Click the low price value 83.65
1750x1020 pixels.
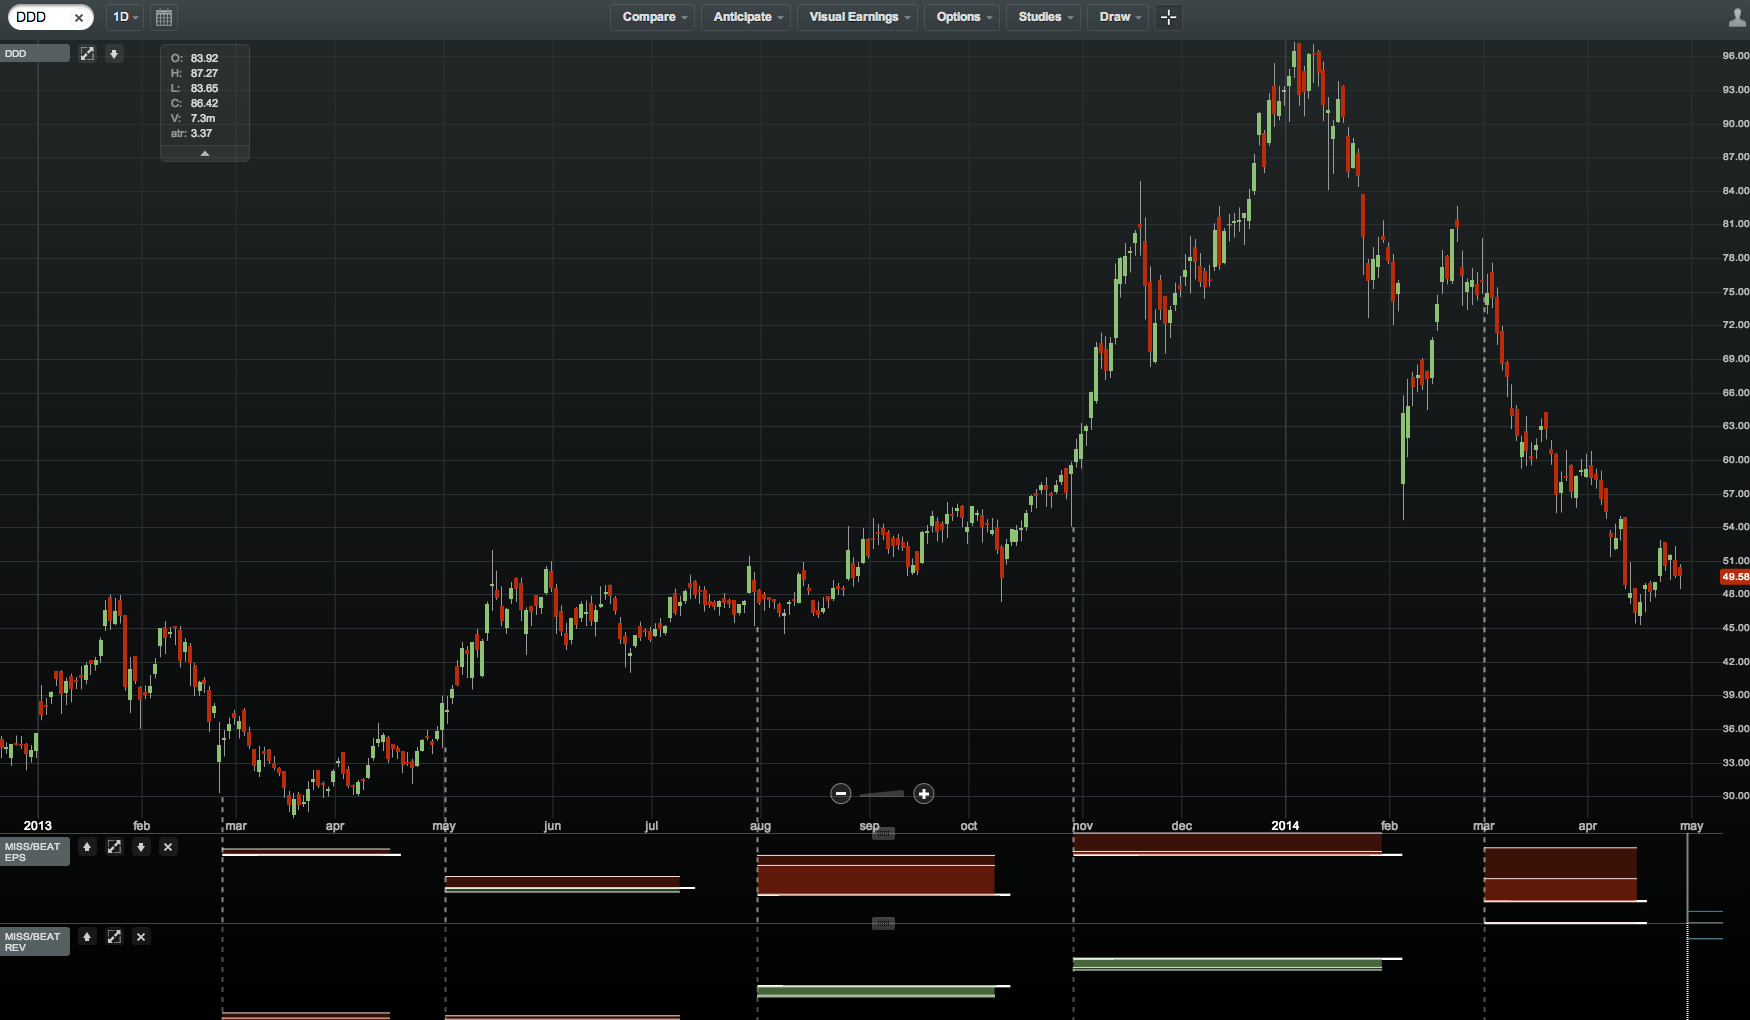coord(204,88)
